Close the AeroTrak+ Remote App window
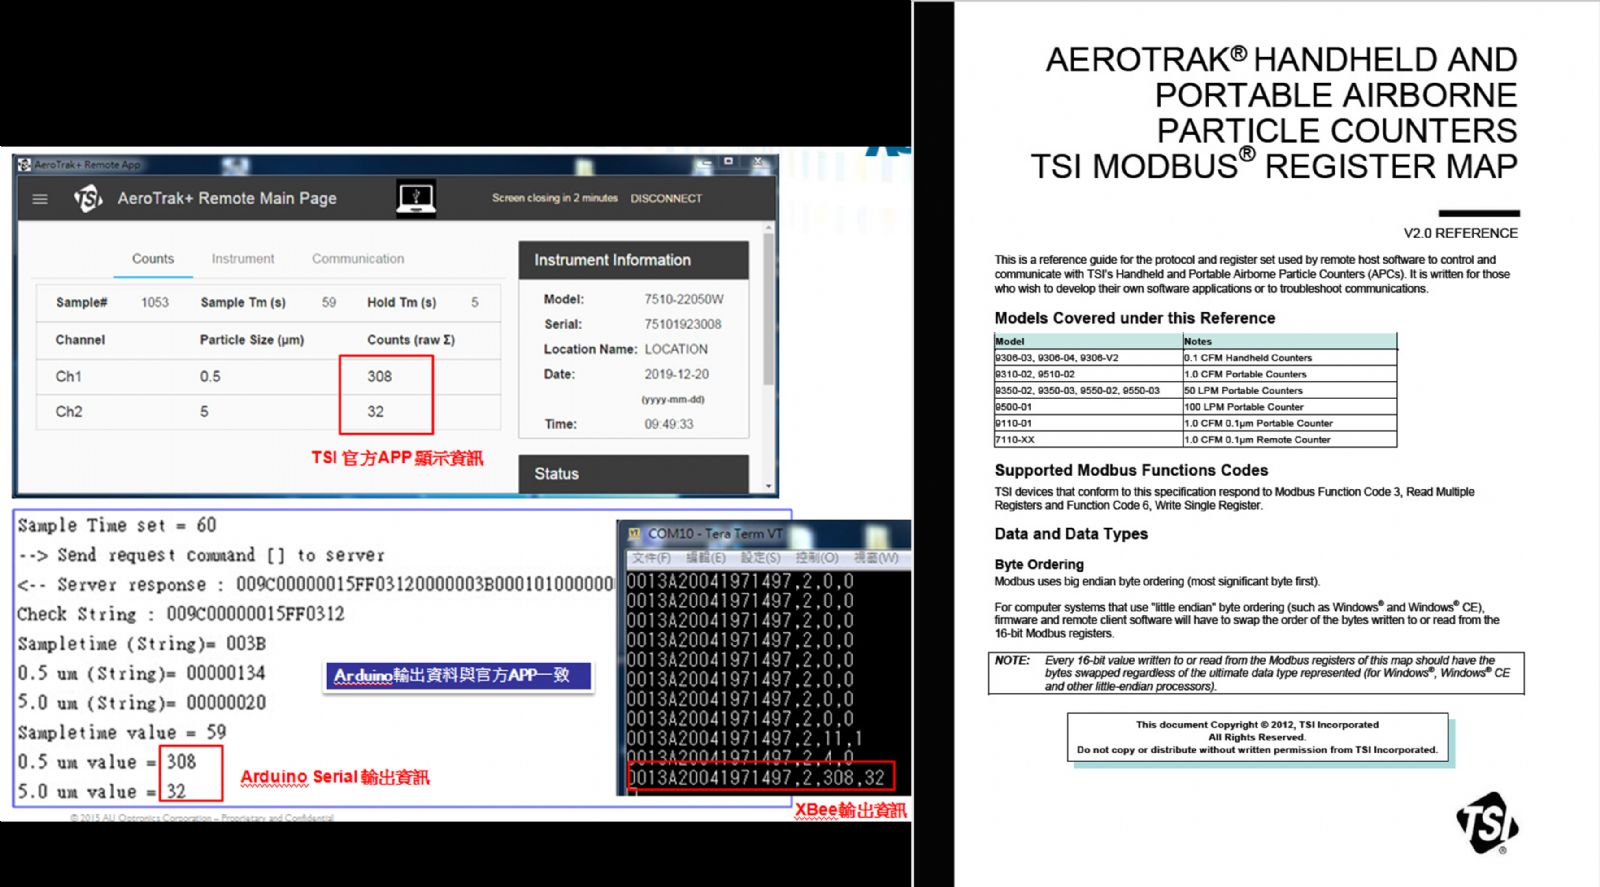Screen dimensions: 1600x887 point(758,161)
